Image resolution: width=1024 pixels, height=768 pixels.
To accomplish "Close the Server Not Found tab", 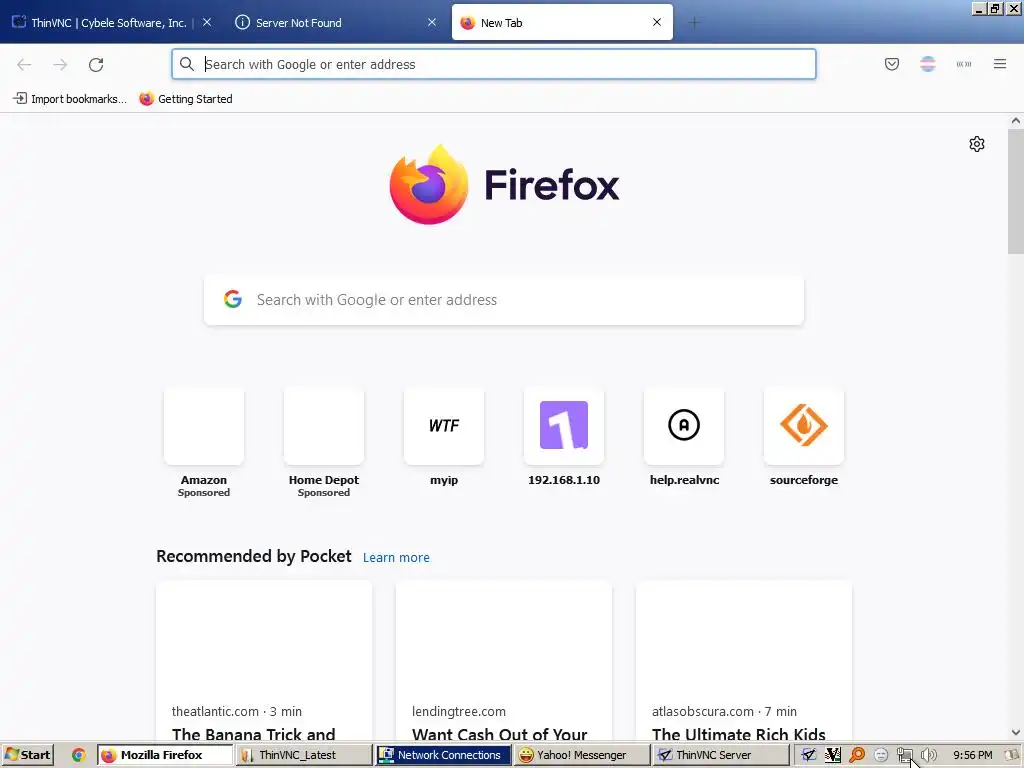I will tap(432, 22).
